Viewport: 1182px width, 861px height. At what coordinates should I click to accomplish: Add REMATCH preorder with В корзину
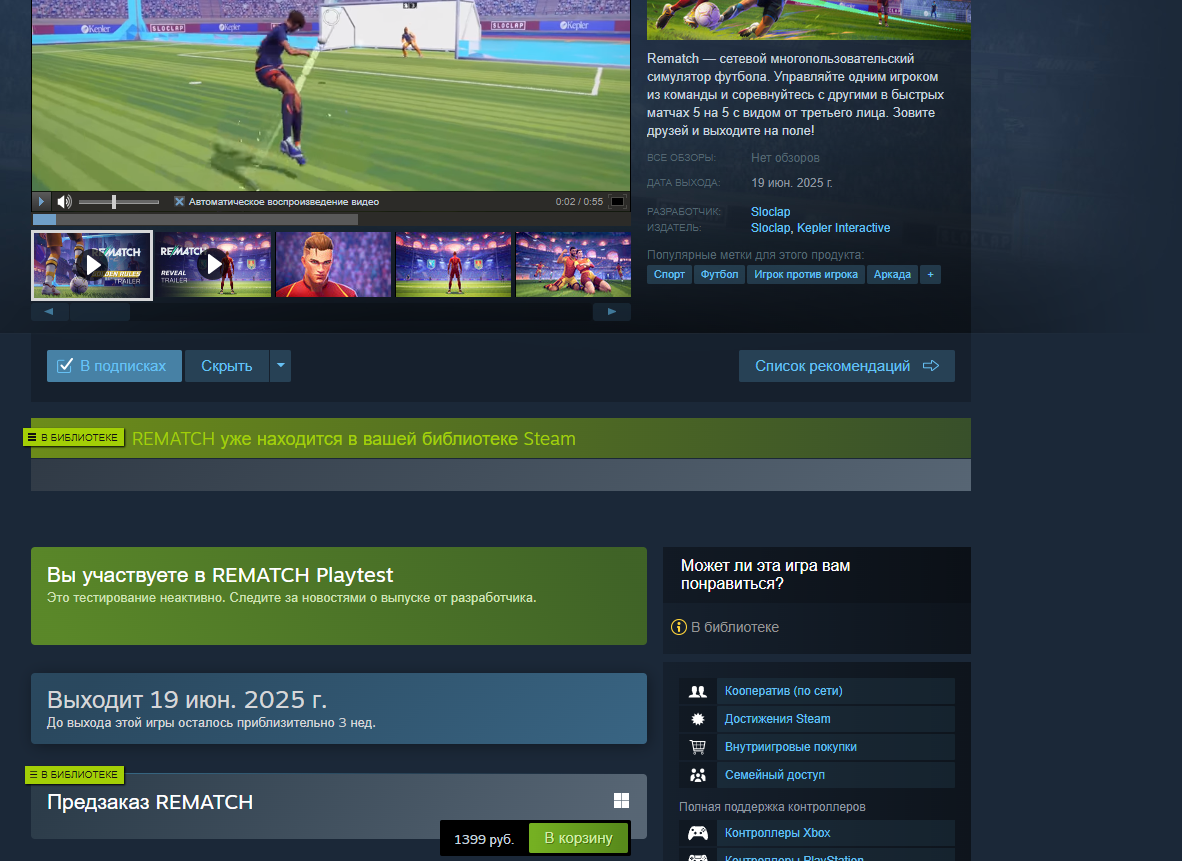point(578,838)
